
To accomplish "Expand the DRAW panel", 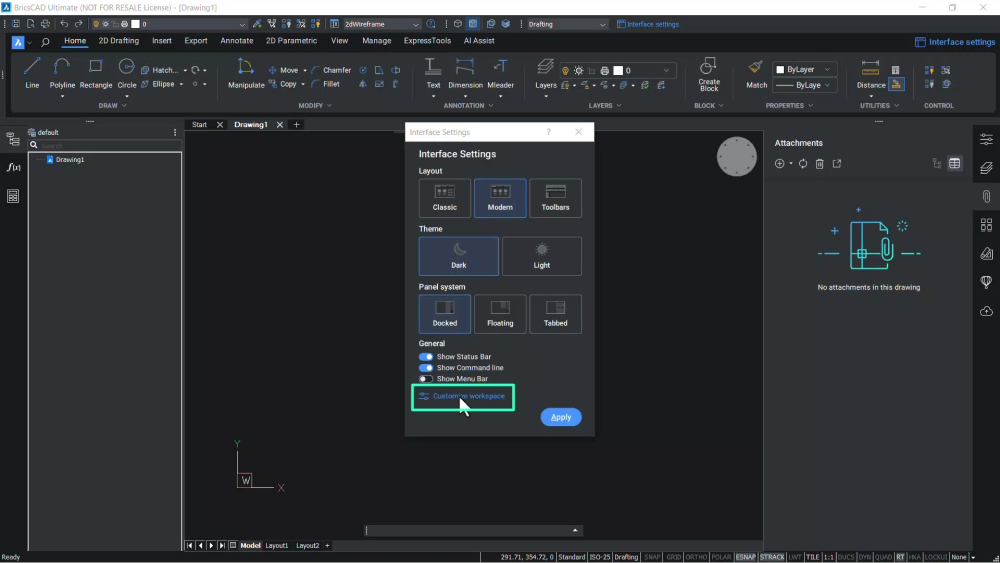I will pos(112,105).
